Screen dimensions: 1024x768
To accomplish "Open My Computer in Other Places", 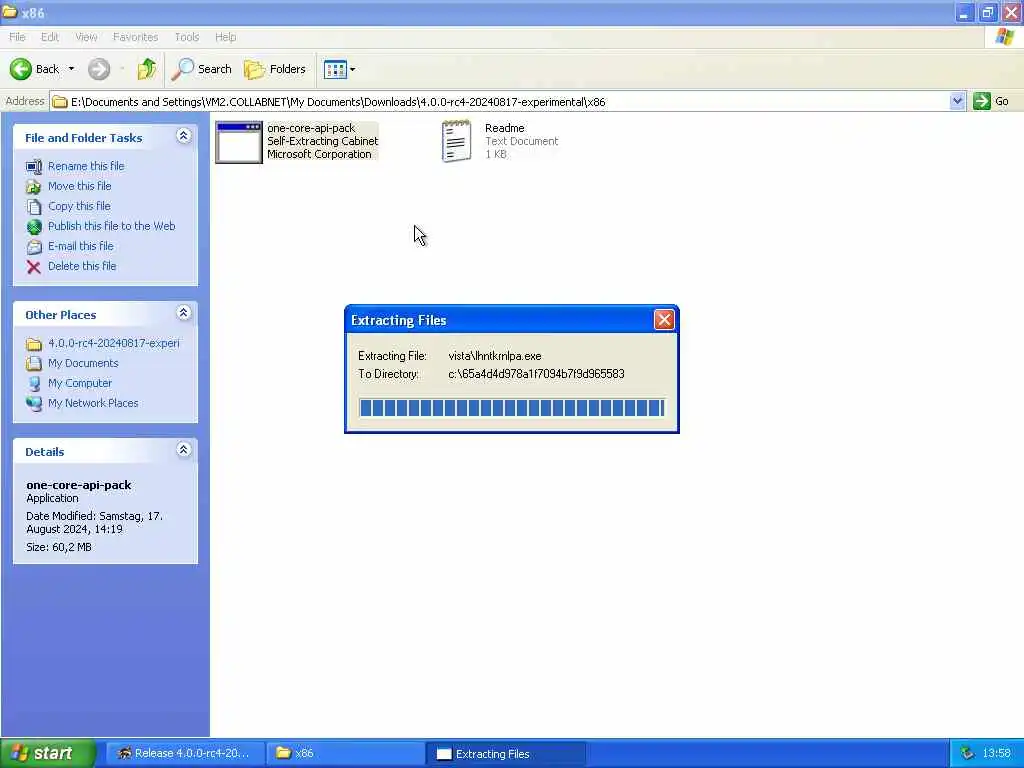I will [80, 383].
